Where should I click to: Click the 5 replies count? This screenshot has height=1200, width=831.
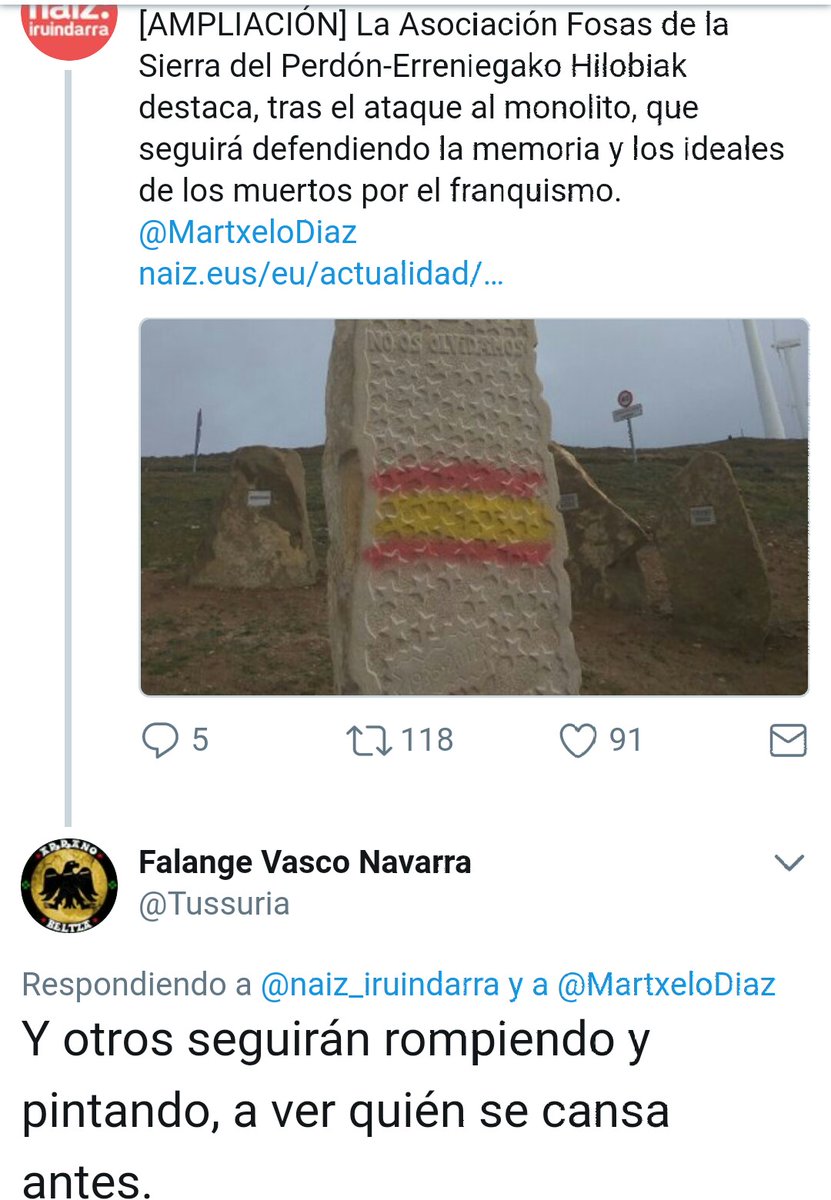coord(199,740)
